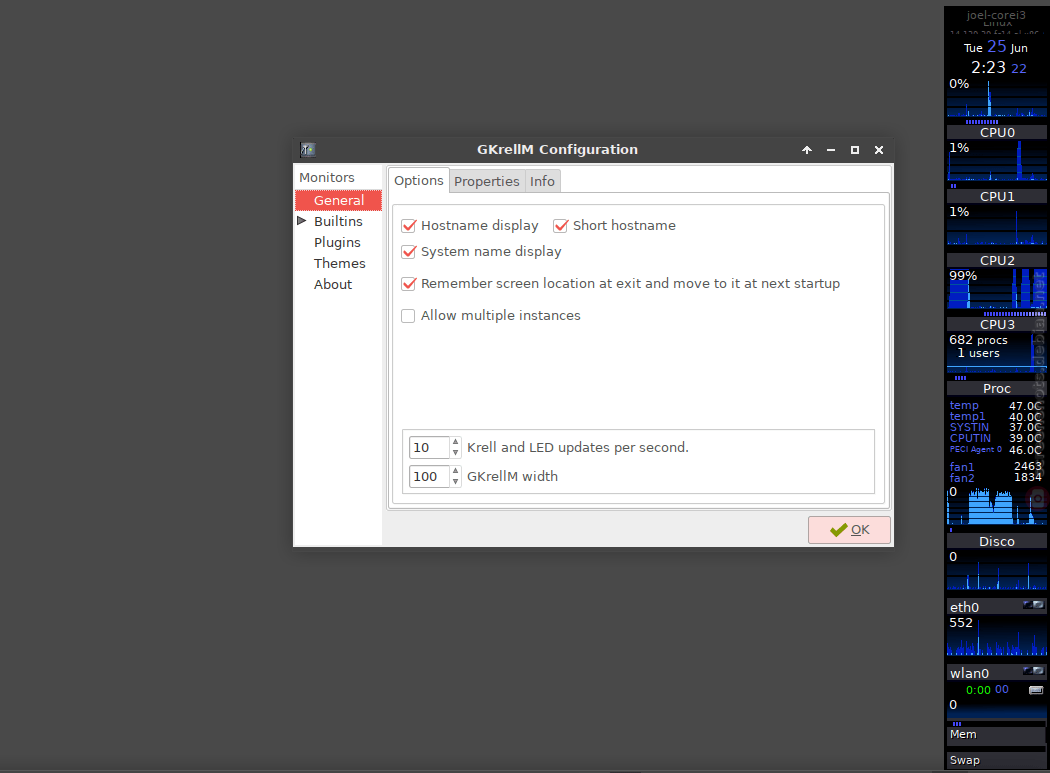Click the wlan0 network LED indicator

[1033, 671]
